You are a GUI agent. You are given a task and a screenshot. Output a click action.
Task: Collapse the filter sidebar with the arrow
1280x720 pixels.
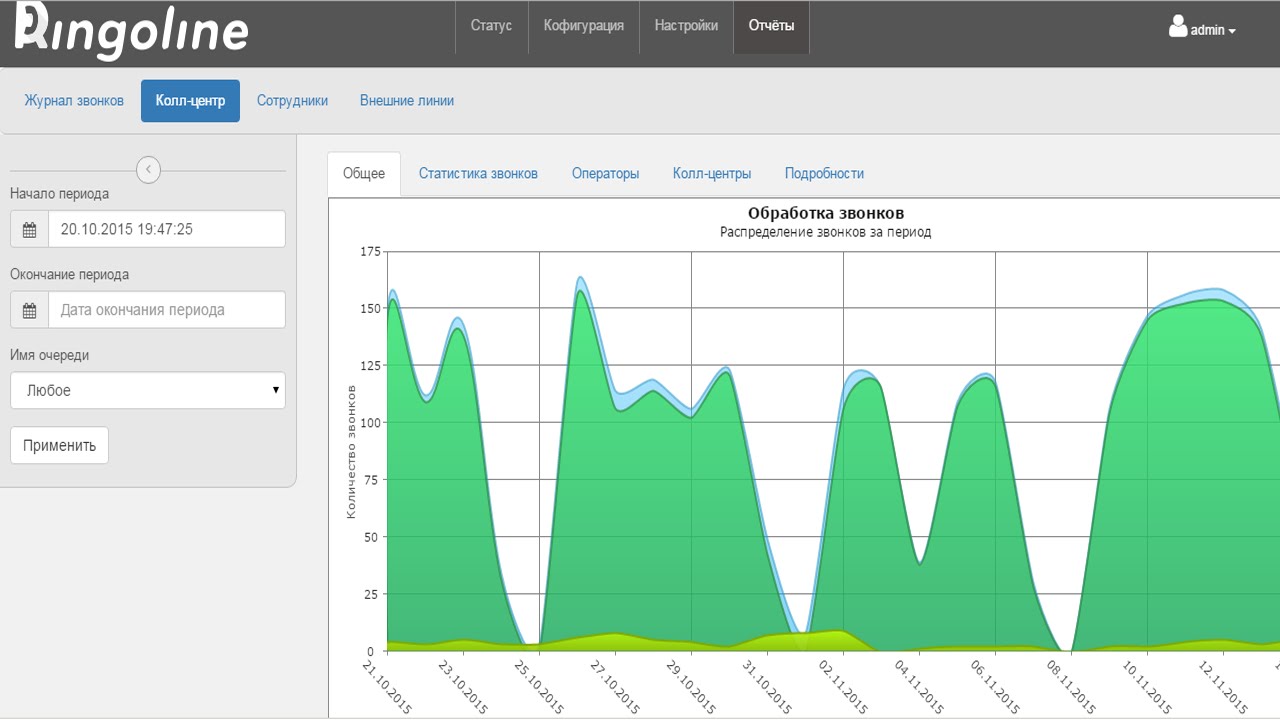pyautogui.click(x=148, y=170)
